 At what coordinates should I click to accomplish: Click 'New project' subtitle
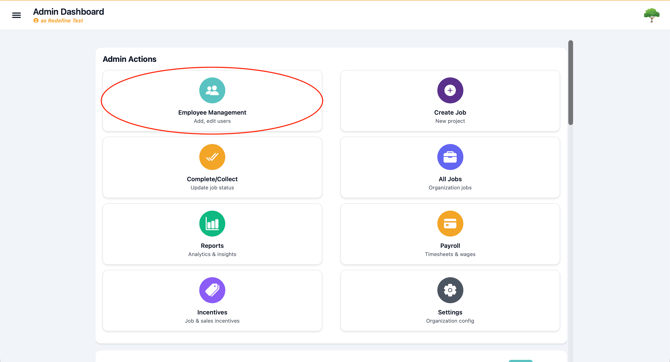[x=450, y=121]
